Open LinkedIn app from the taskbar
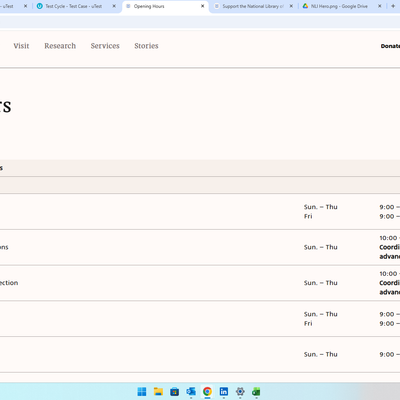The image size is (400, 400). pyautogui.click(x=224, y=392)
